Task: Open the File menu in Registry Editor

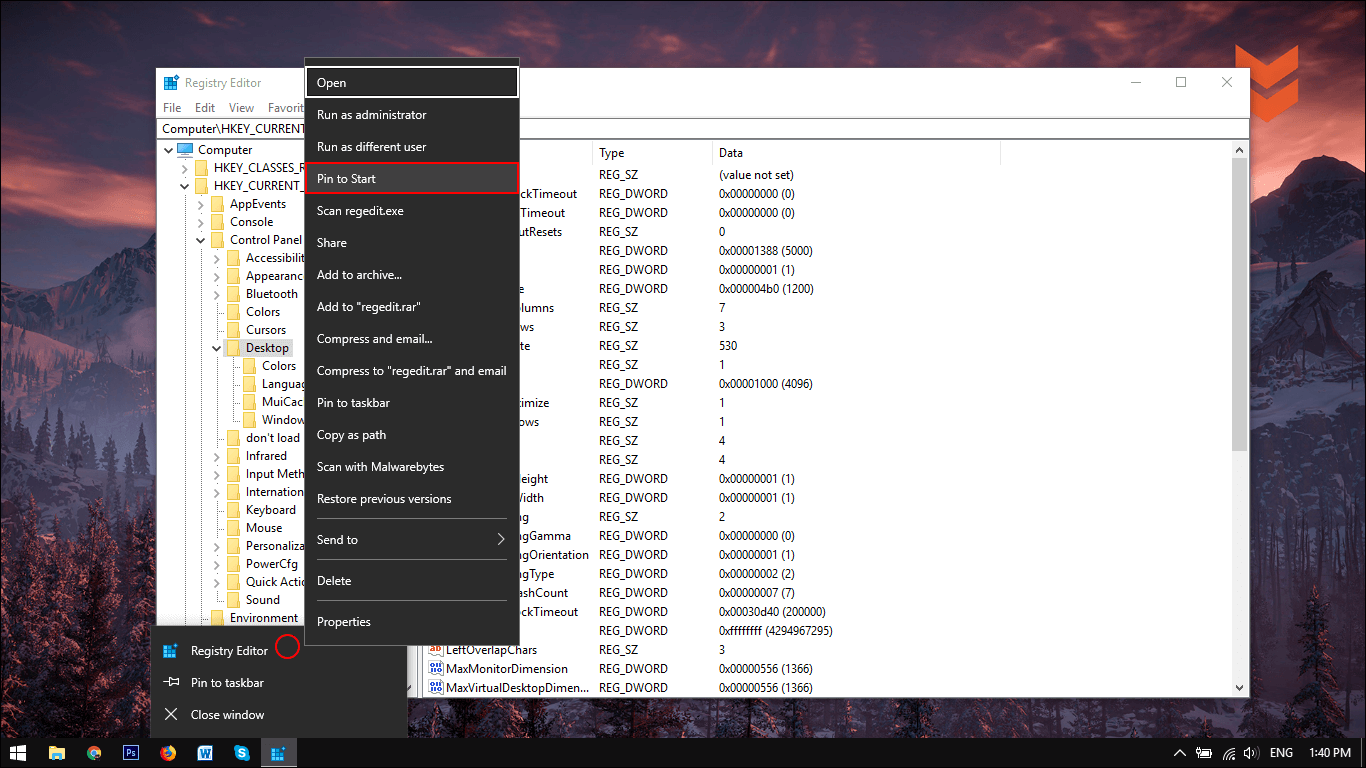Action: click(172, 107)
